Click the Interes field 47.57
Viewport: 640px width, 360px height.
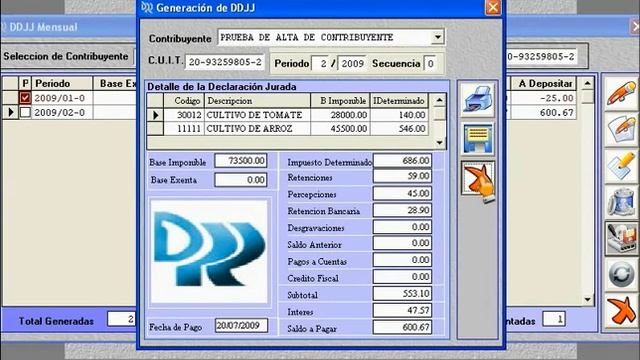pyautogui.click(x=402, y=311)
